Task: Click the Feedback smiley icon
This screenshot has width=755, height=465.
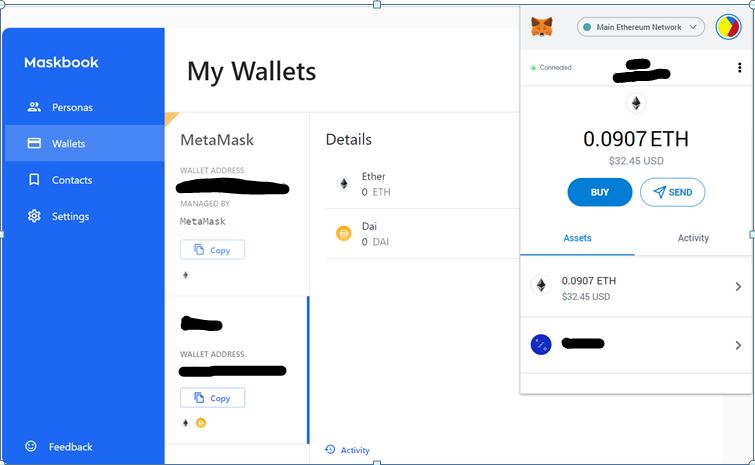Action: [x=31, y=446]
